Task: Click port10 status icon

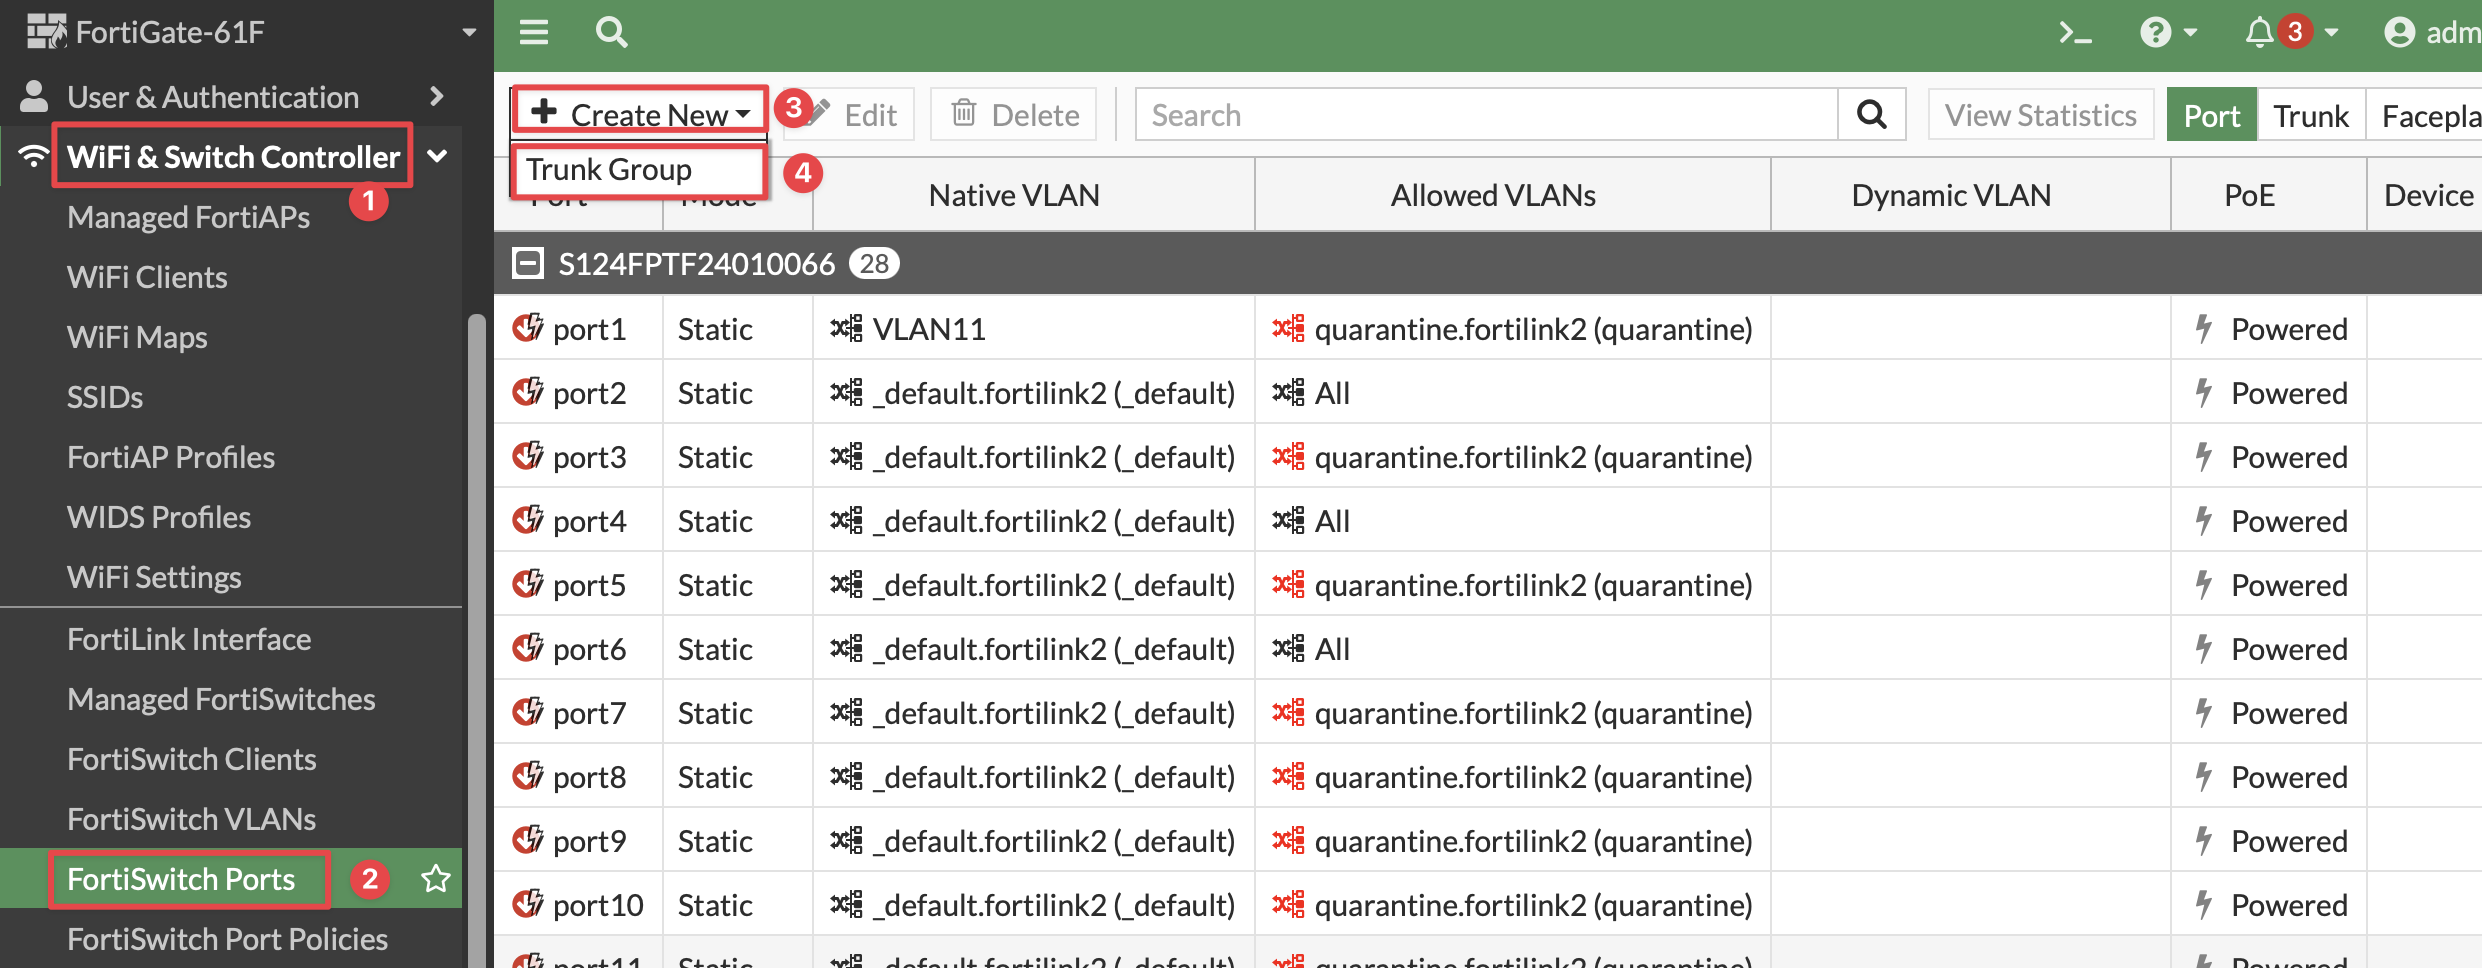Action: pyautogui.click(x=528, y=903)
